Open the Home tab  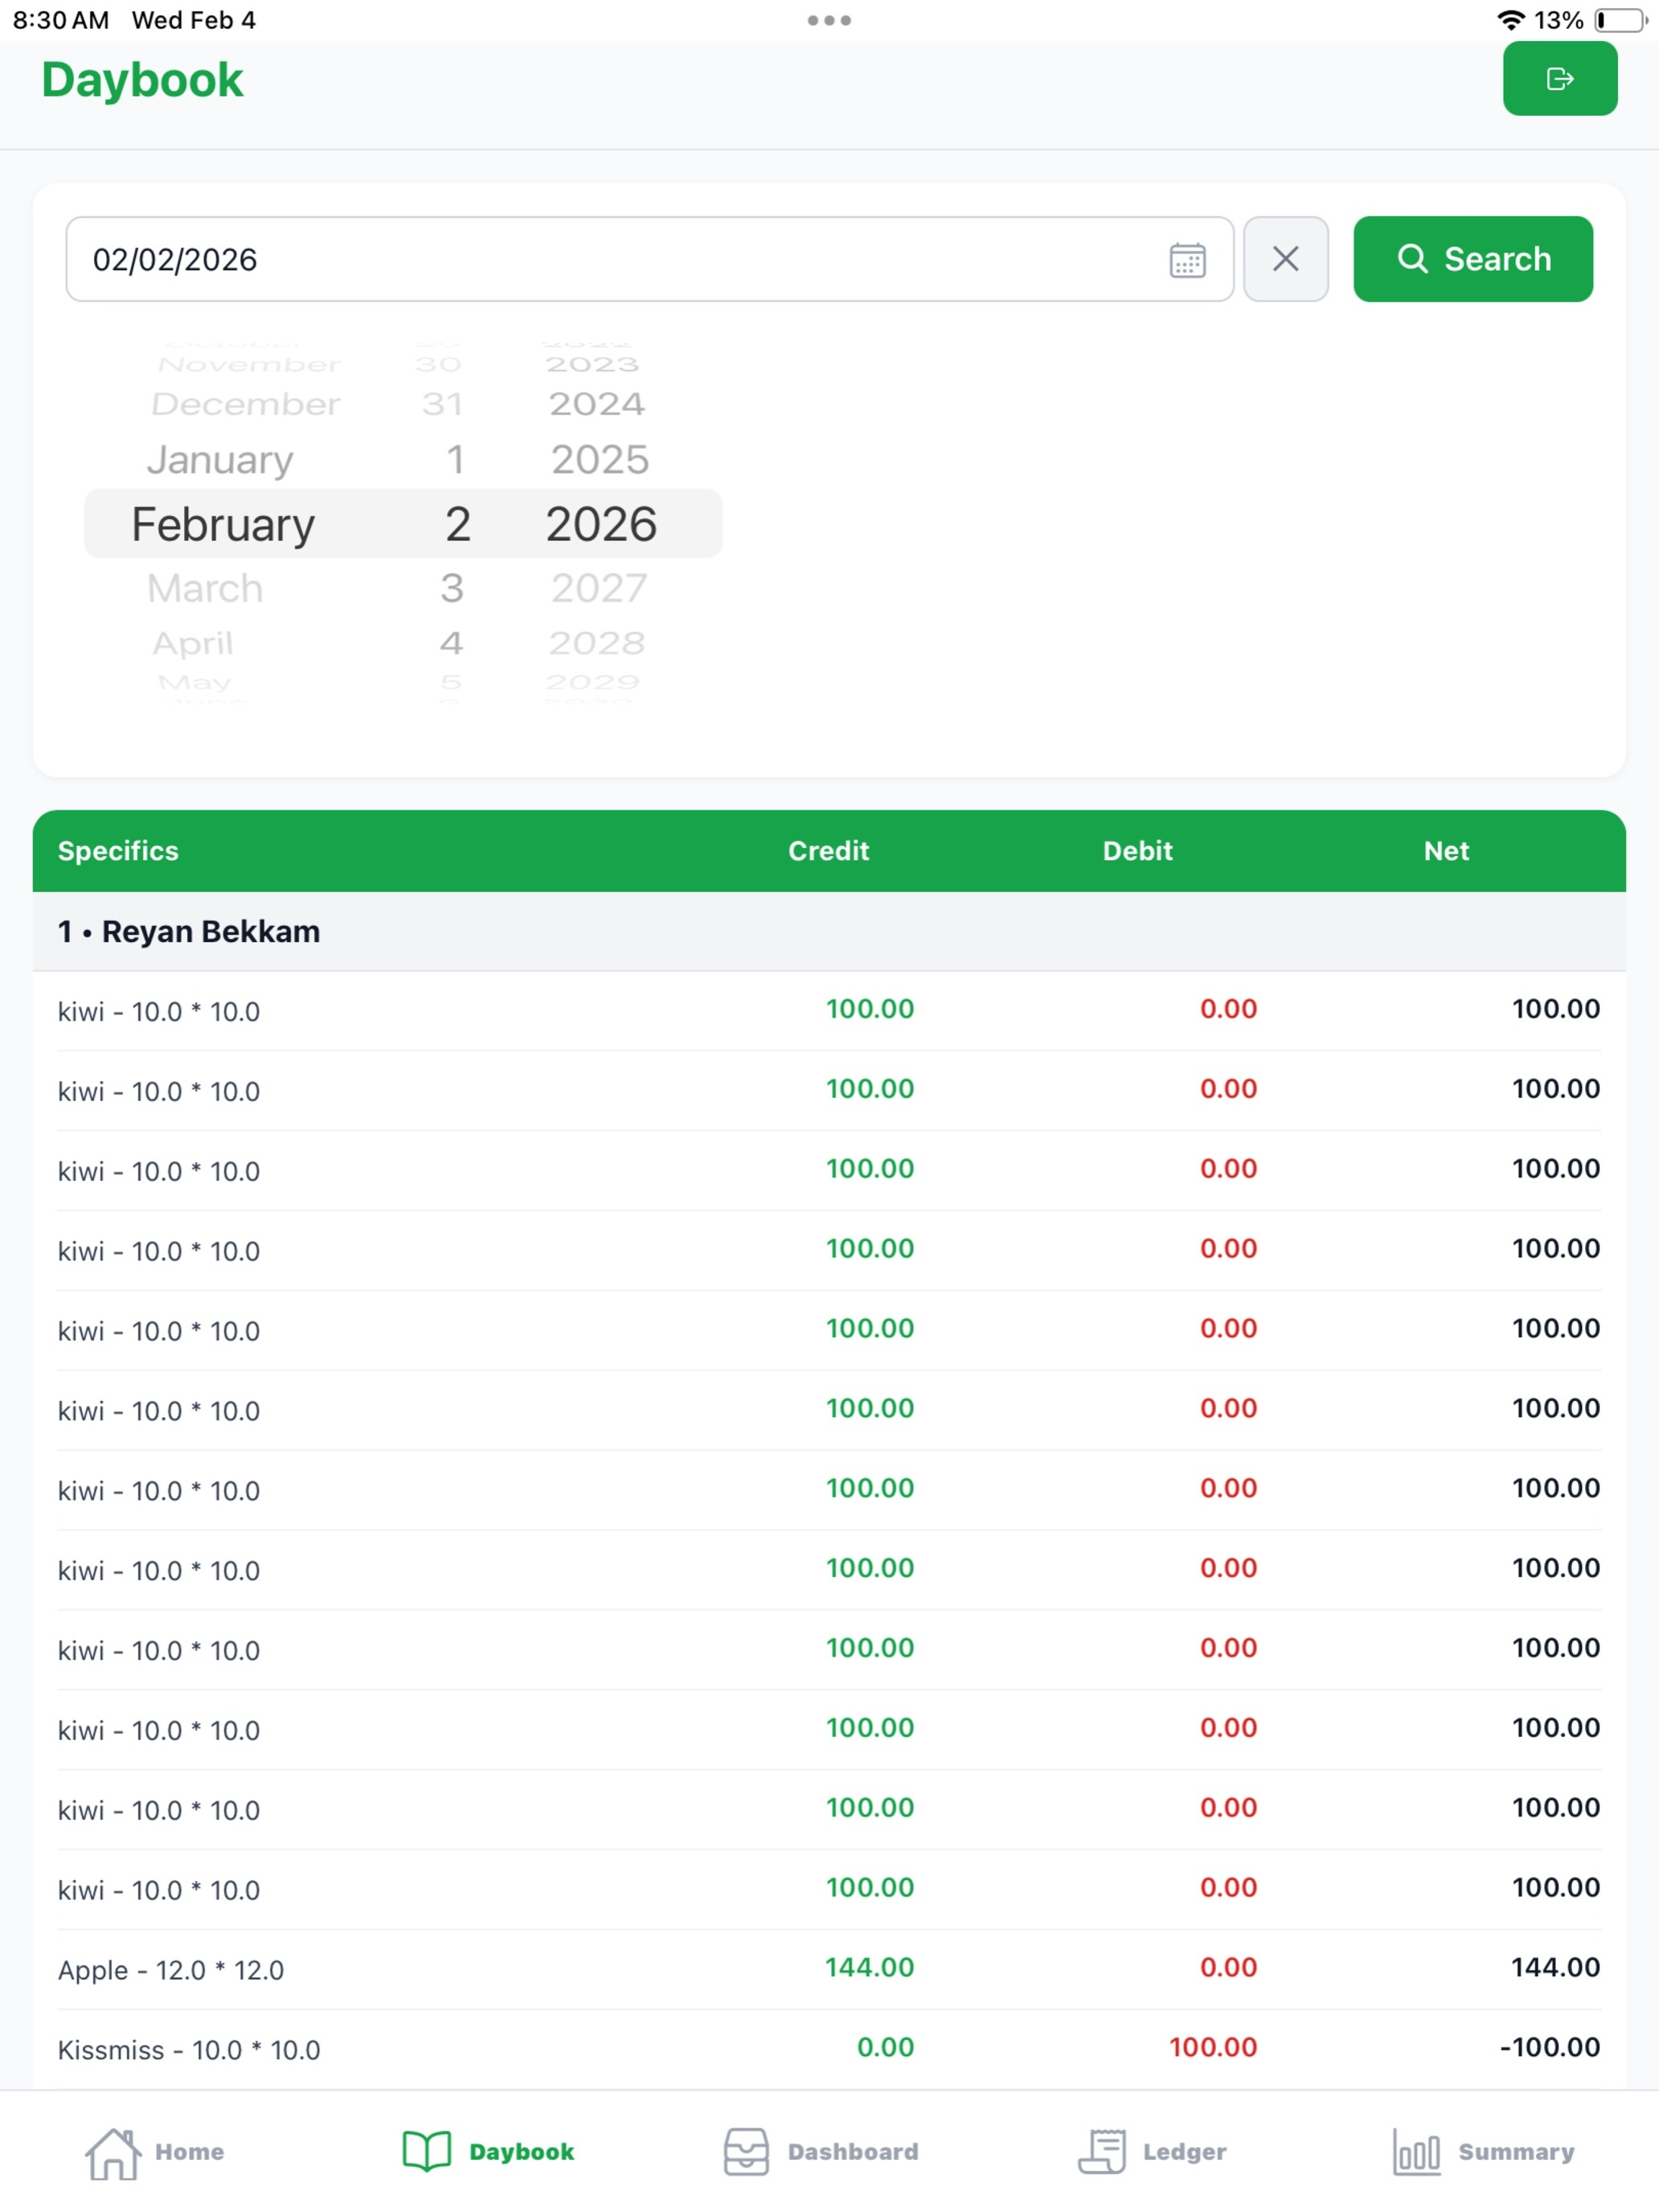(x=154, y=2152)
